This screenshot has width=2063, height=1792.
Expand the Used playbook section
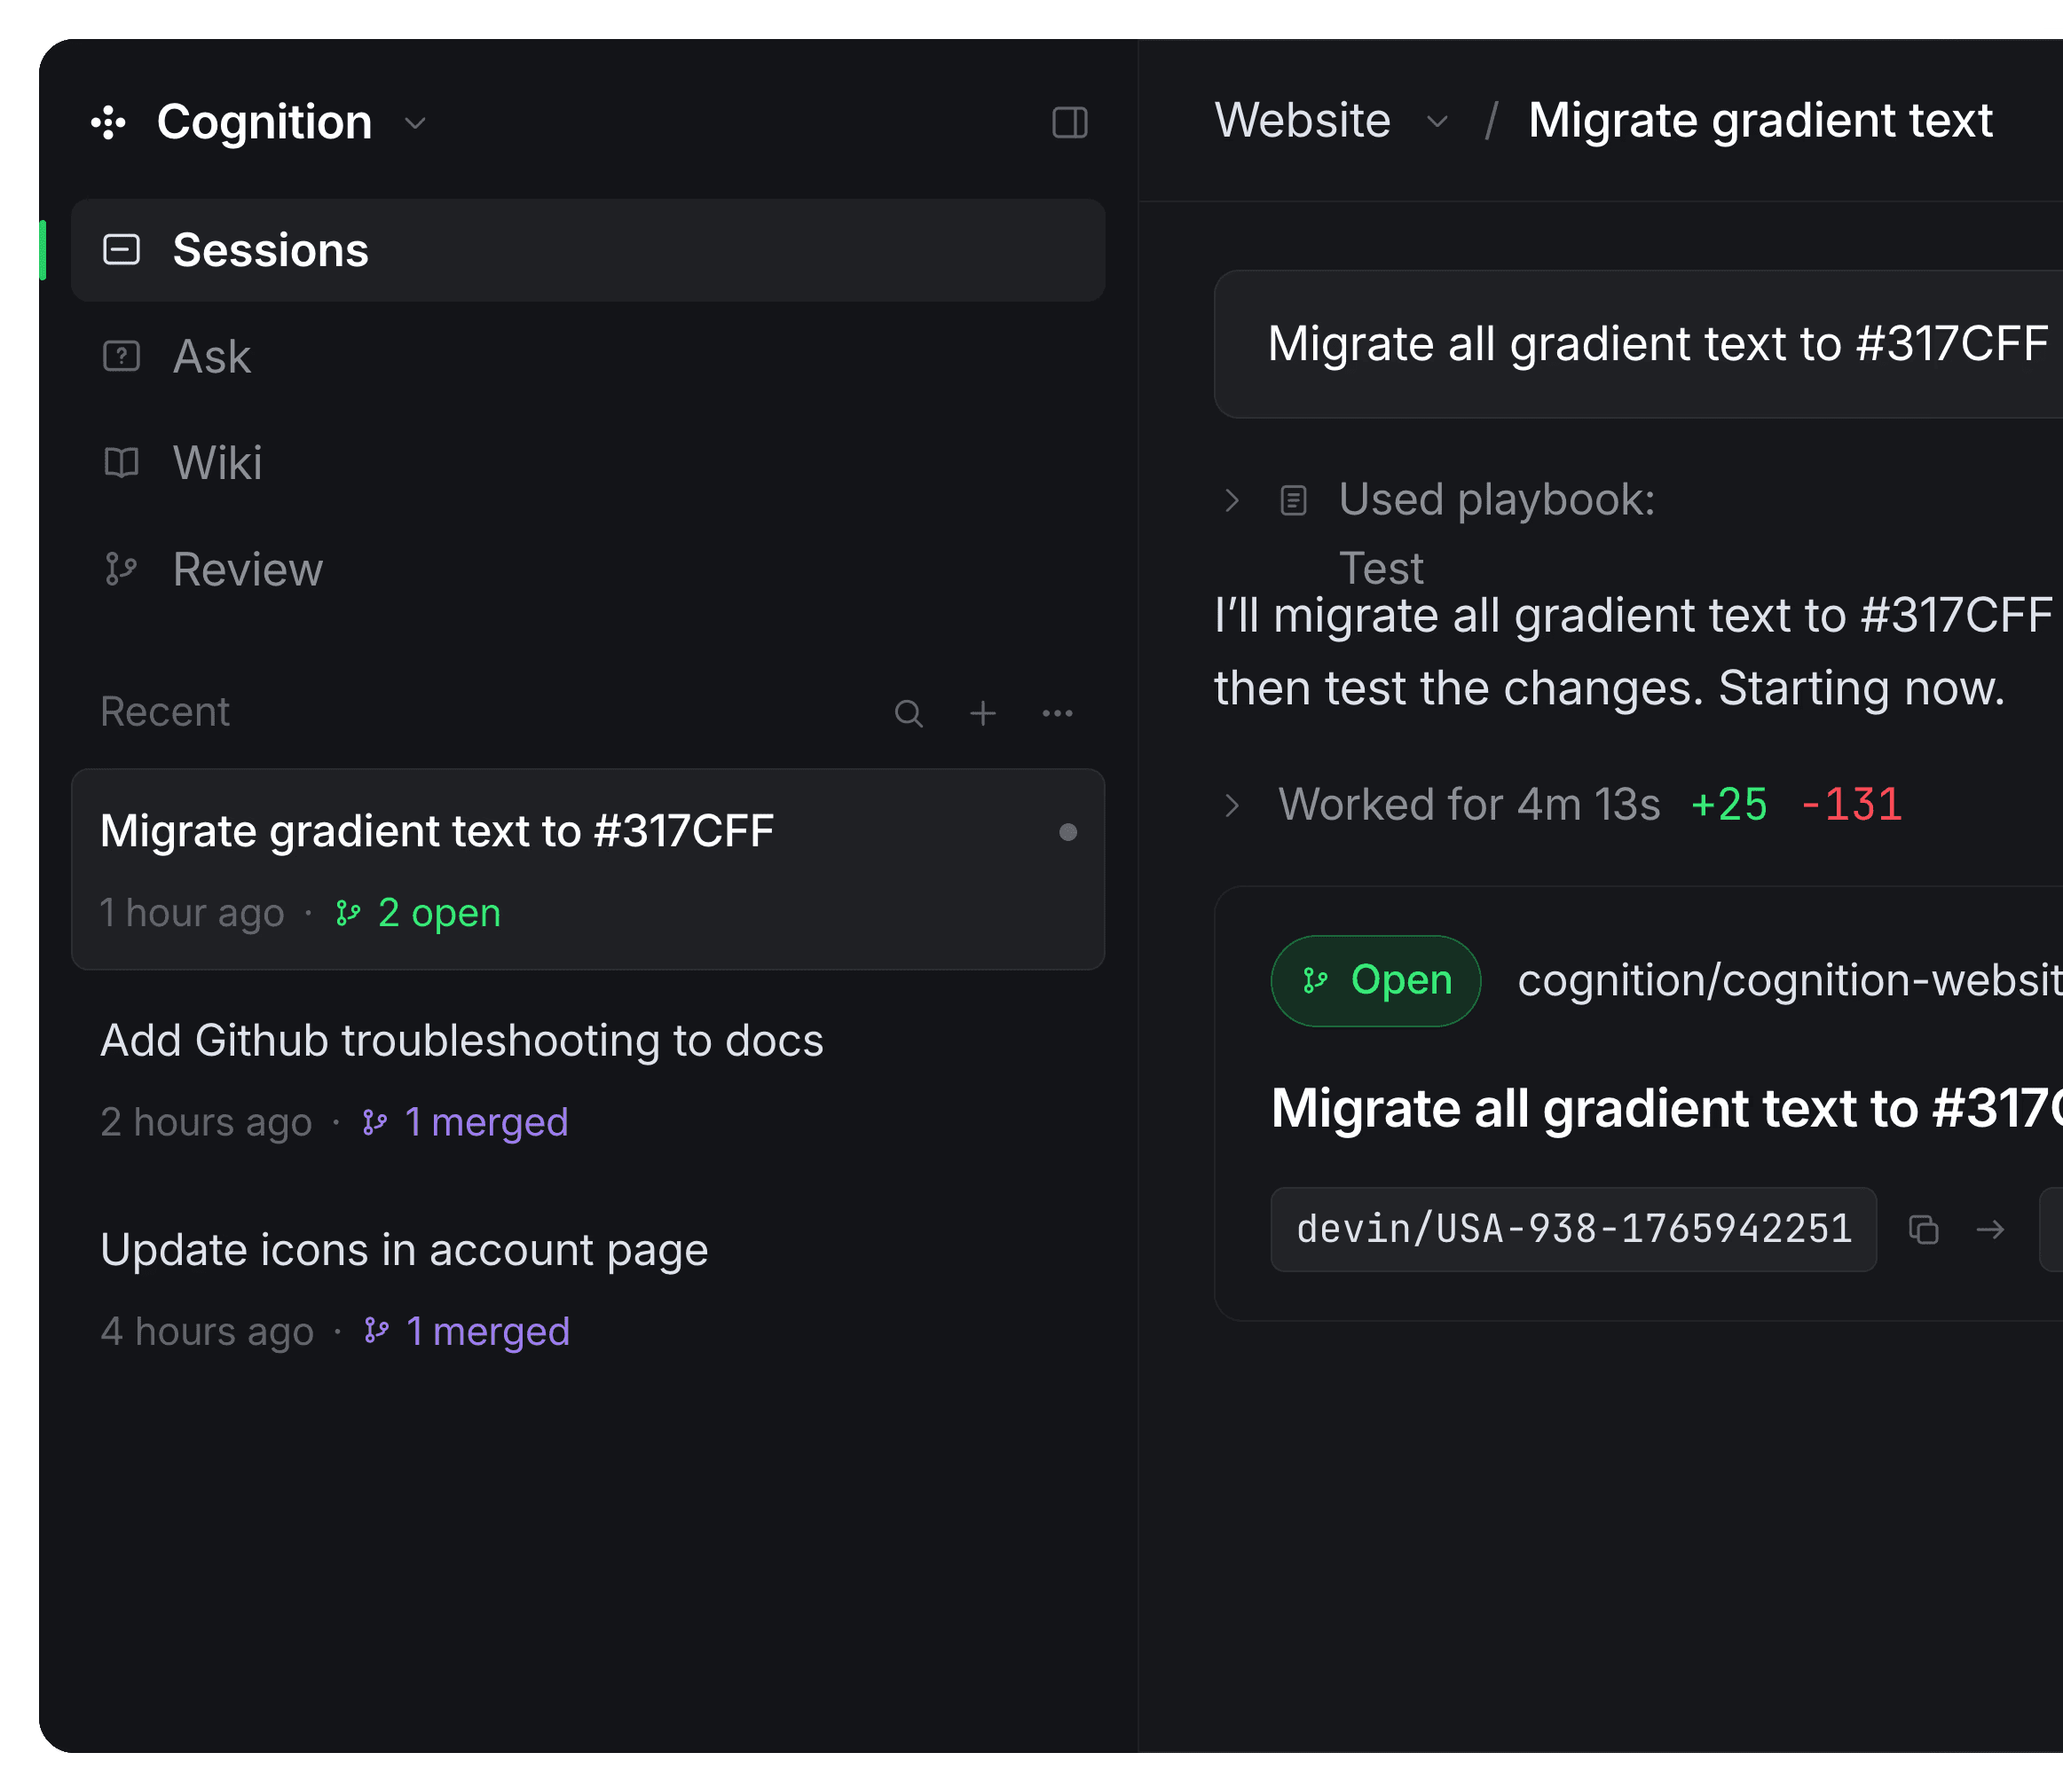1232,500
